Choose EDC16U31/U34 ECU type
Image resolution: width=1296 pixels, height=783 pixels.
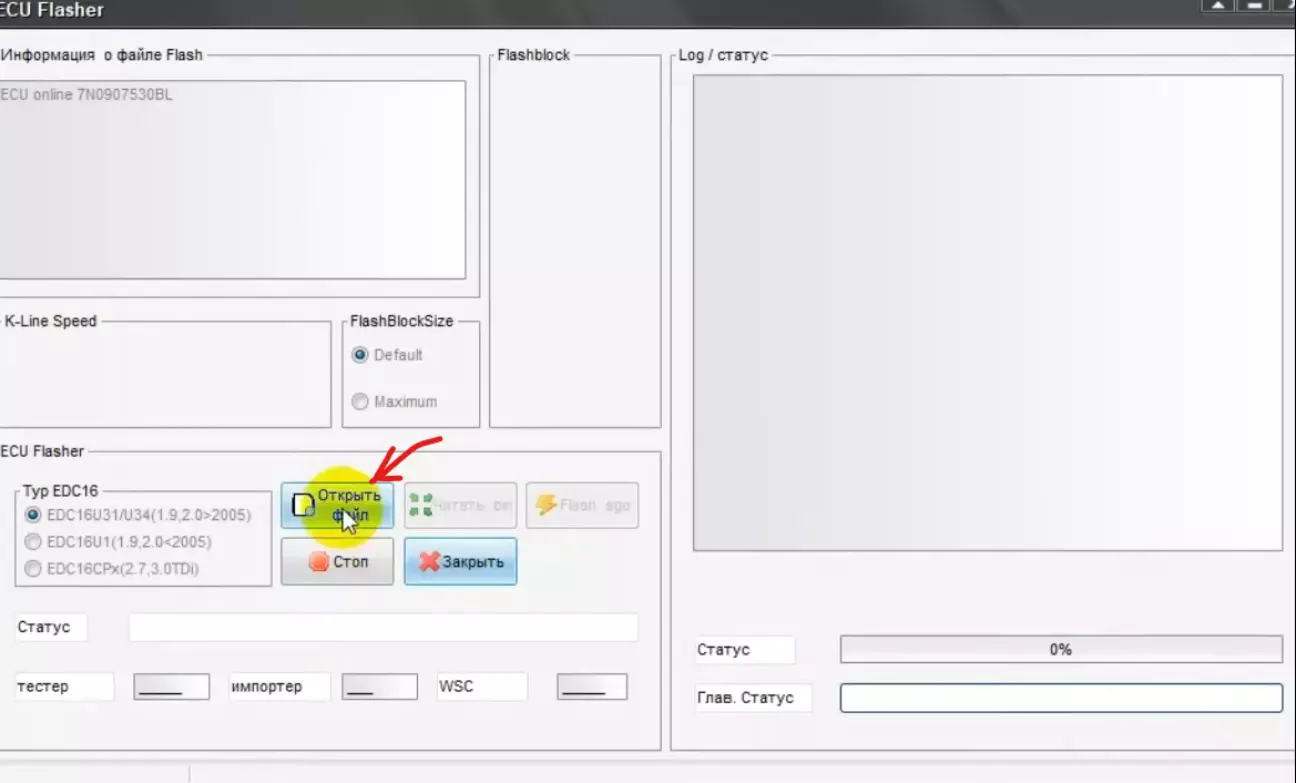tap(33, 516)
